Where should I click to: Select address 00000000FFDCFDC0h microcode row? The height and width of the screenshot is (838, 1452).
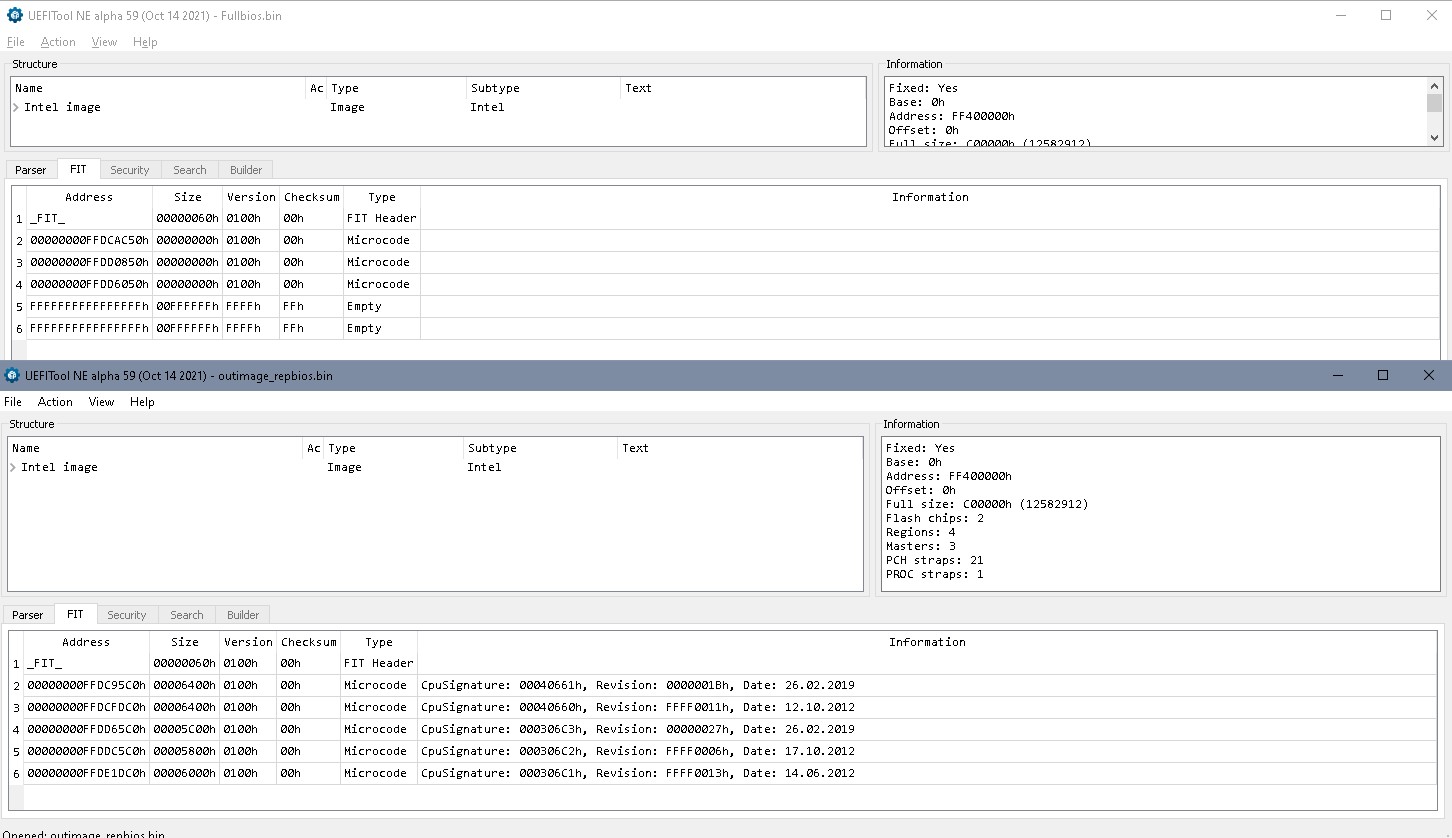tap(86, 707)
